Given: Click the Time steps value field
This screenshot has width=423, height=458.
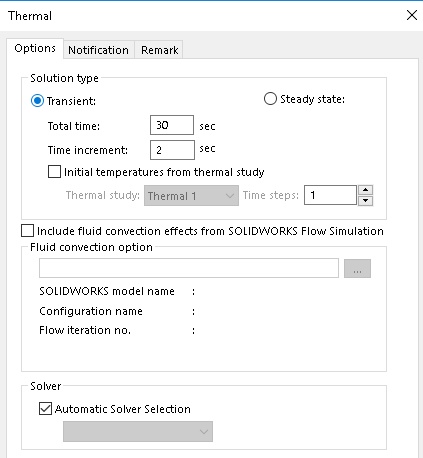Looking at the screenshot, I should (330, 195).
